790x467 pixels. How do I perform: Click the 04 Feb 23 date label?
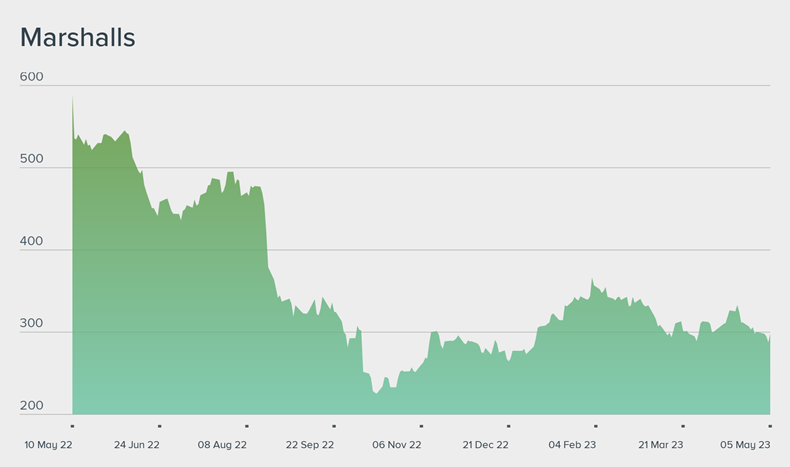click(573, 444)
